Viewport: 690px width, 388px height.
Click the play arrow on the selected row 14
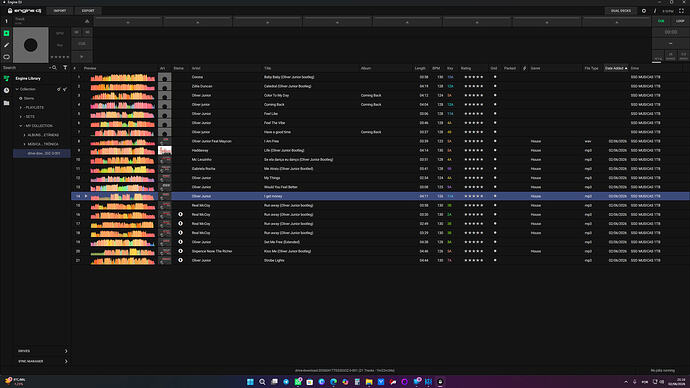coord(86,196)
